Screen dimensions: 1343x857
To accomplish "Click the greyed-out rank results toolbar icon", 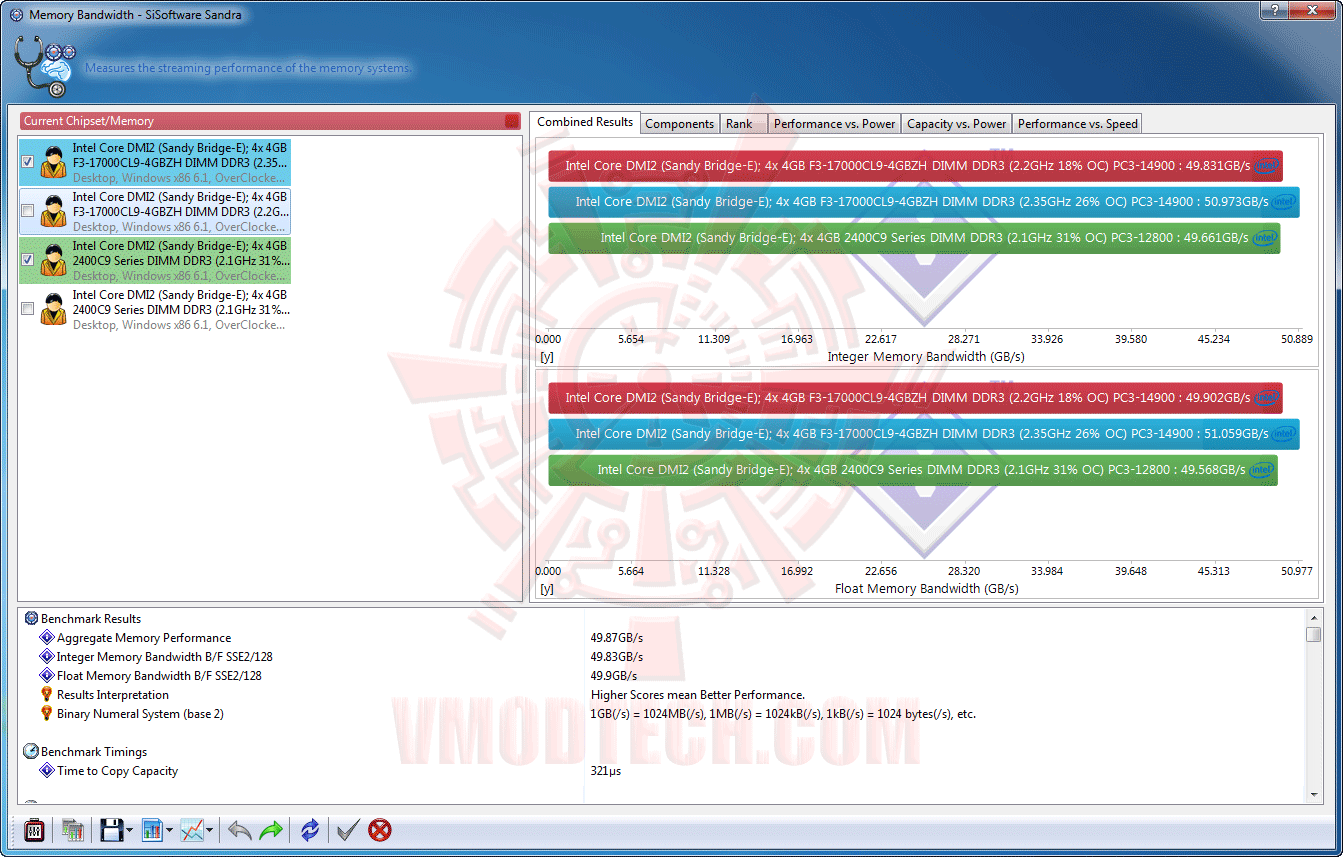I will (72, 830).
